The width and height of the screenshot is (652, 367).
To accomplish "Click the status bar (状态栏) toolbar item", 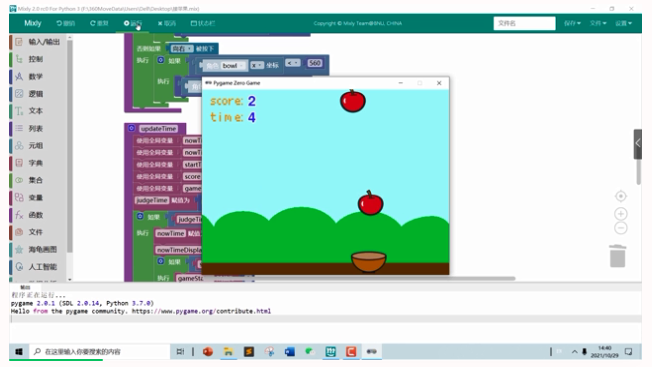I will (203, 23).
